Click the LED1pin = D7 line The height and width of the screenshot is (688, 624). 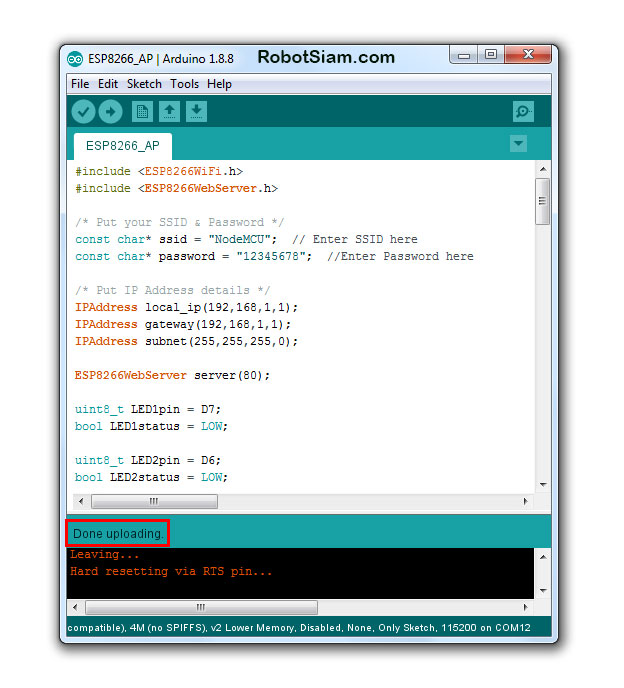148,409
